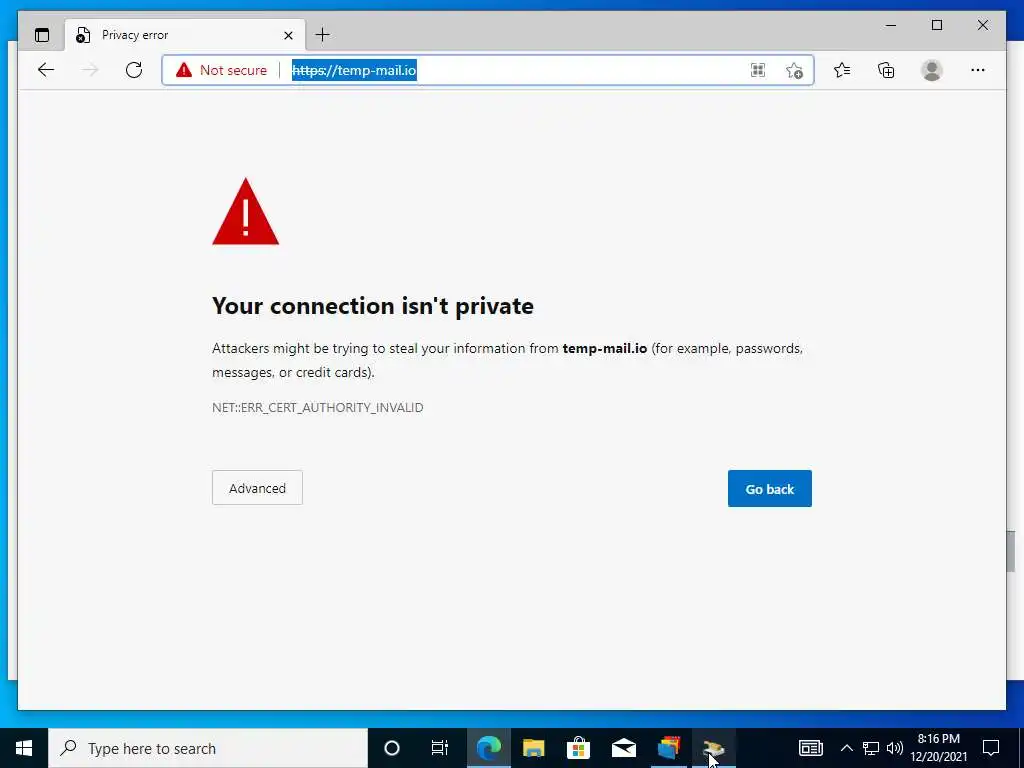
Task: Open the vertical tabs panel icon
Action: click(x=42, y=35)
